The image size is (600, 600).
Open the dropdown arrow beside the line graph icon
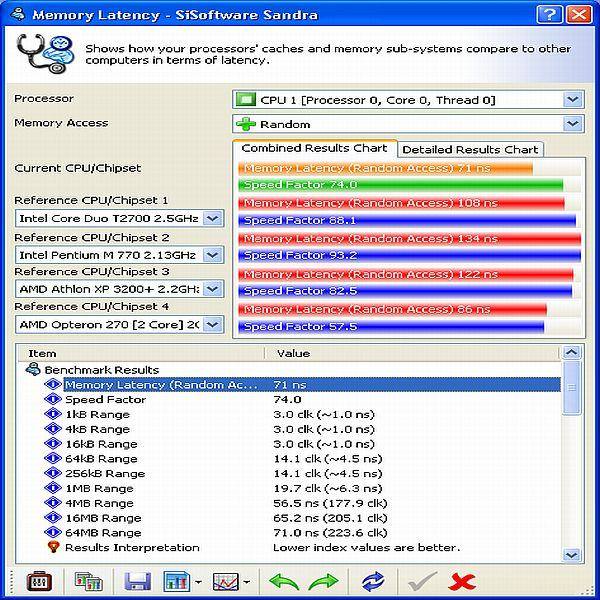(247, 582)
